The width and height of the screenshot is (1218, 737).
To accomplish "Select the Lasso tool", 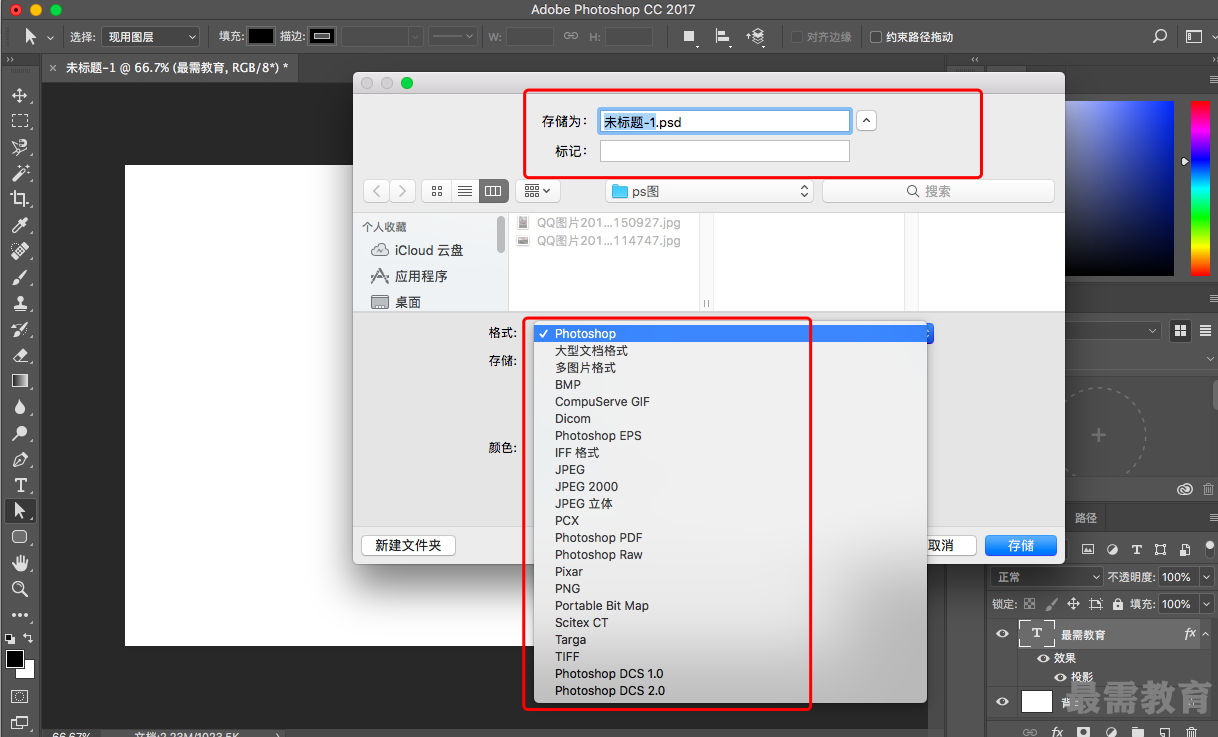I will 19,147.
